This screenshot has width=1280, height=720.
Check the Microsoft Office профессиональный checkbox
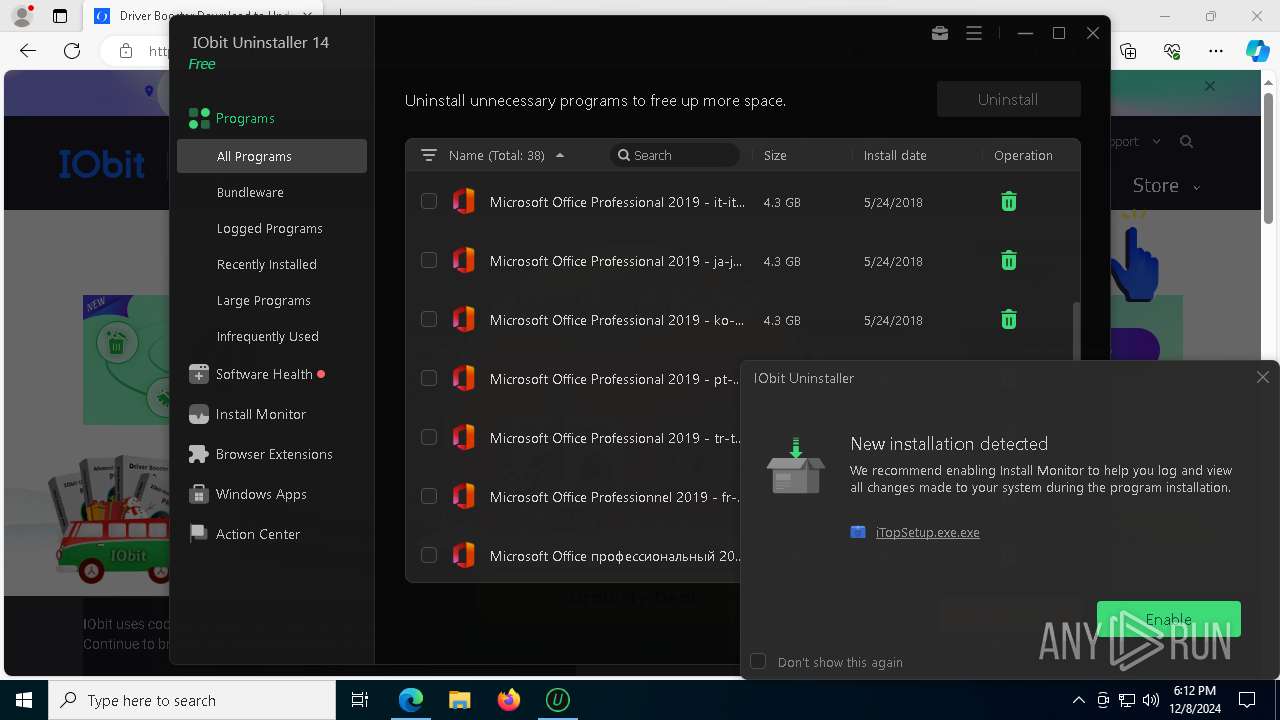click(429, 555)
